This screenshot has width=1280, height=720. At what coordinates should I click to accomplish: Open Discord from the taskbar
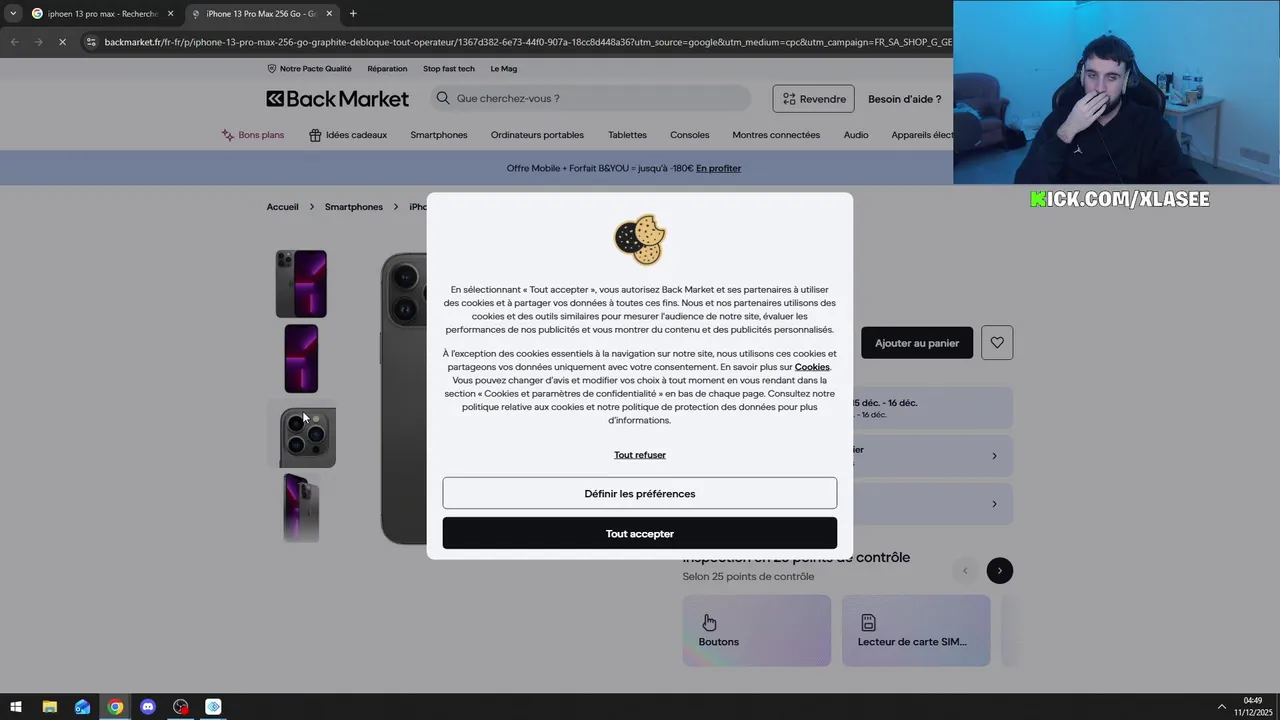coord(148,707)
